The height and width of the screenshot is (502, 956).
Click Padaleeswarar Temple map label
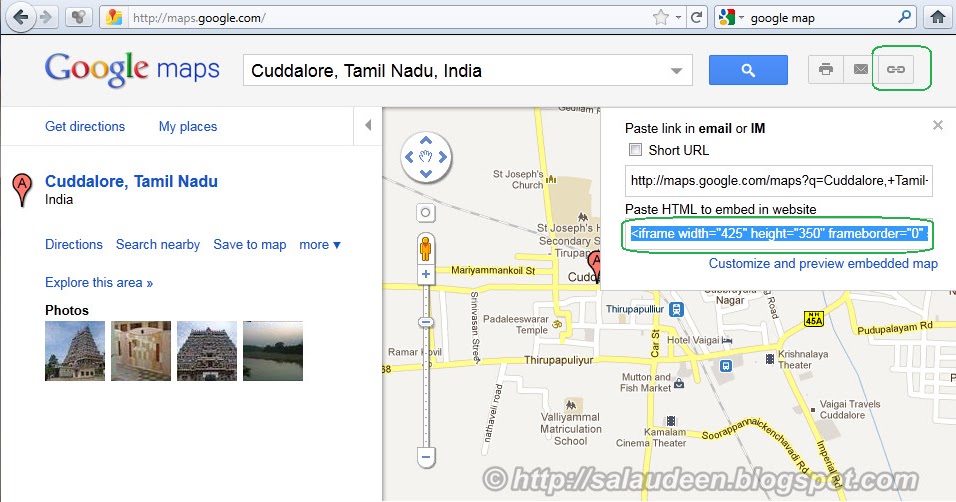coord(516,324)
